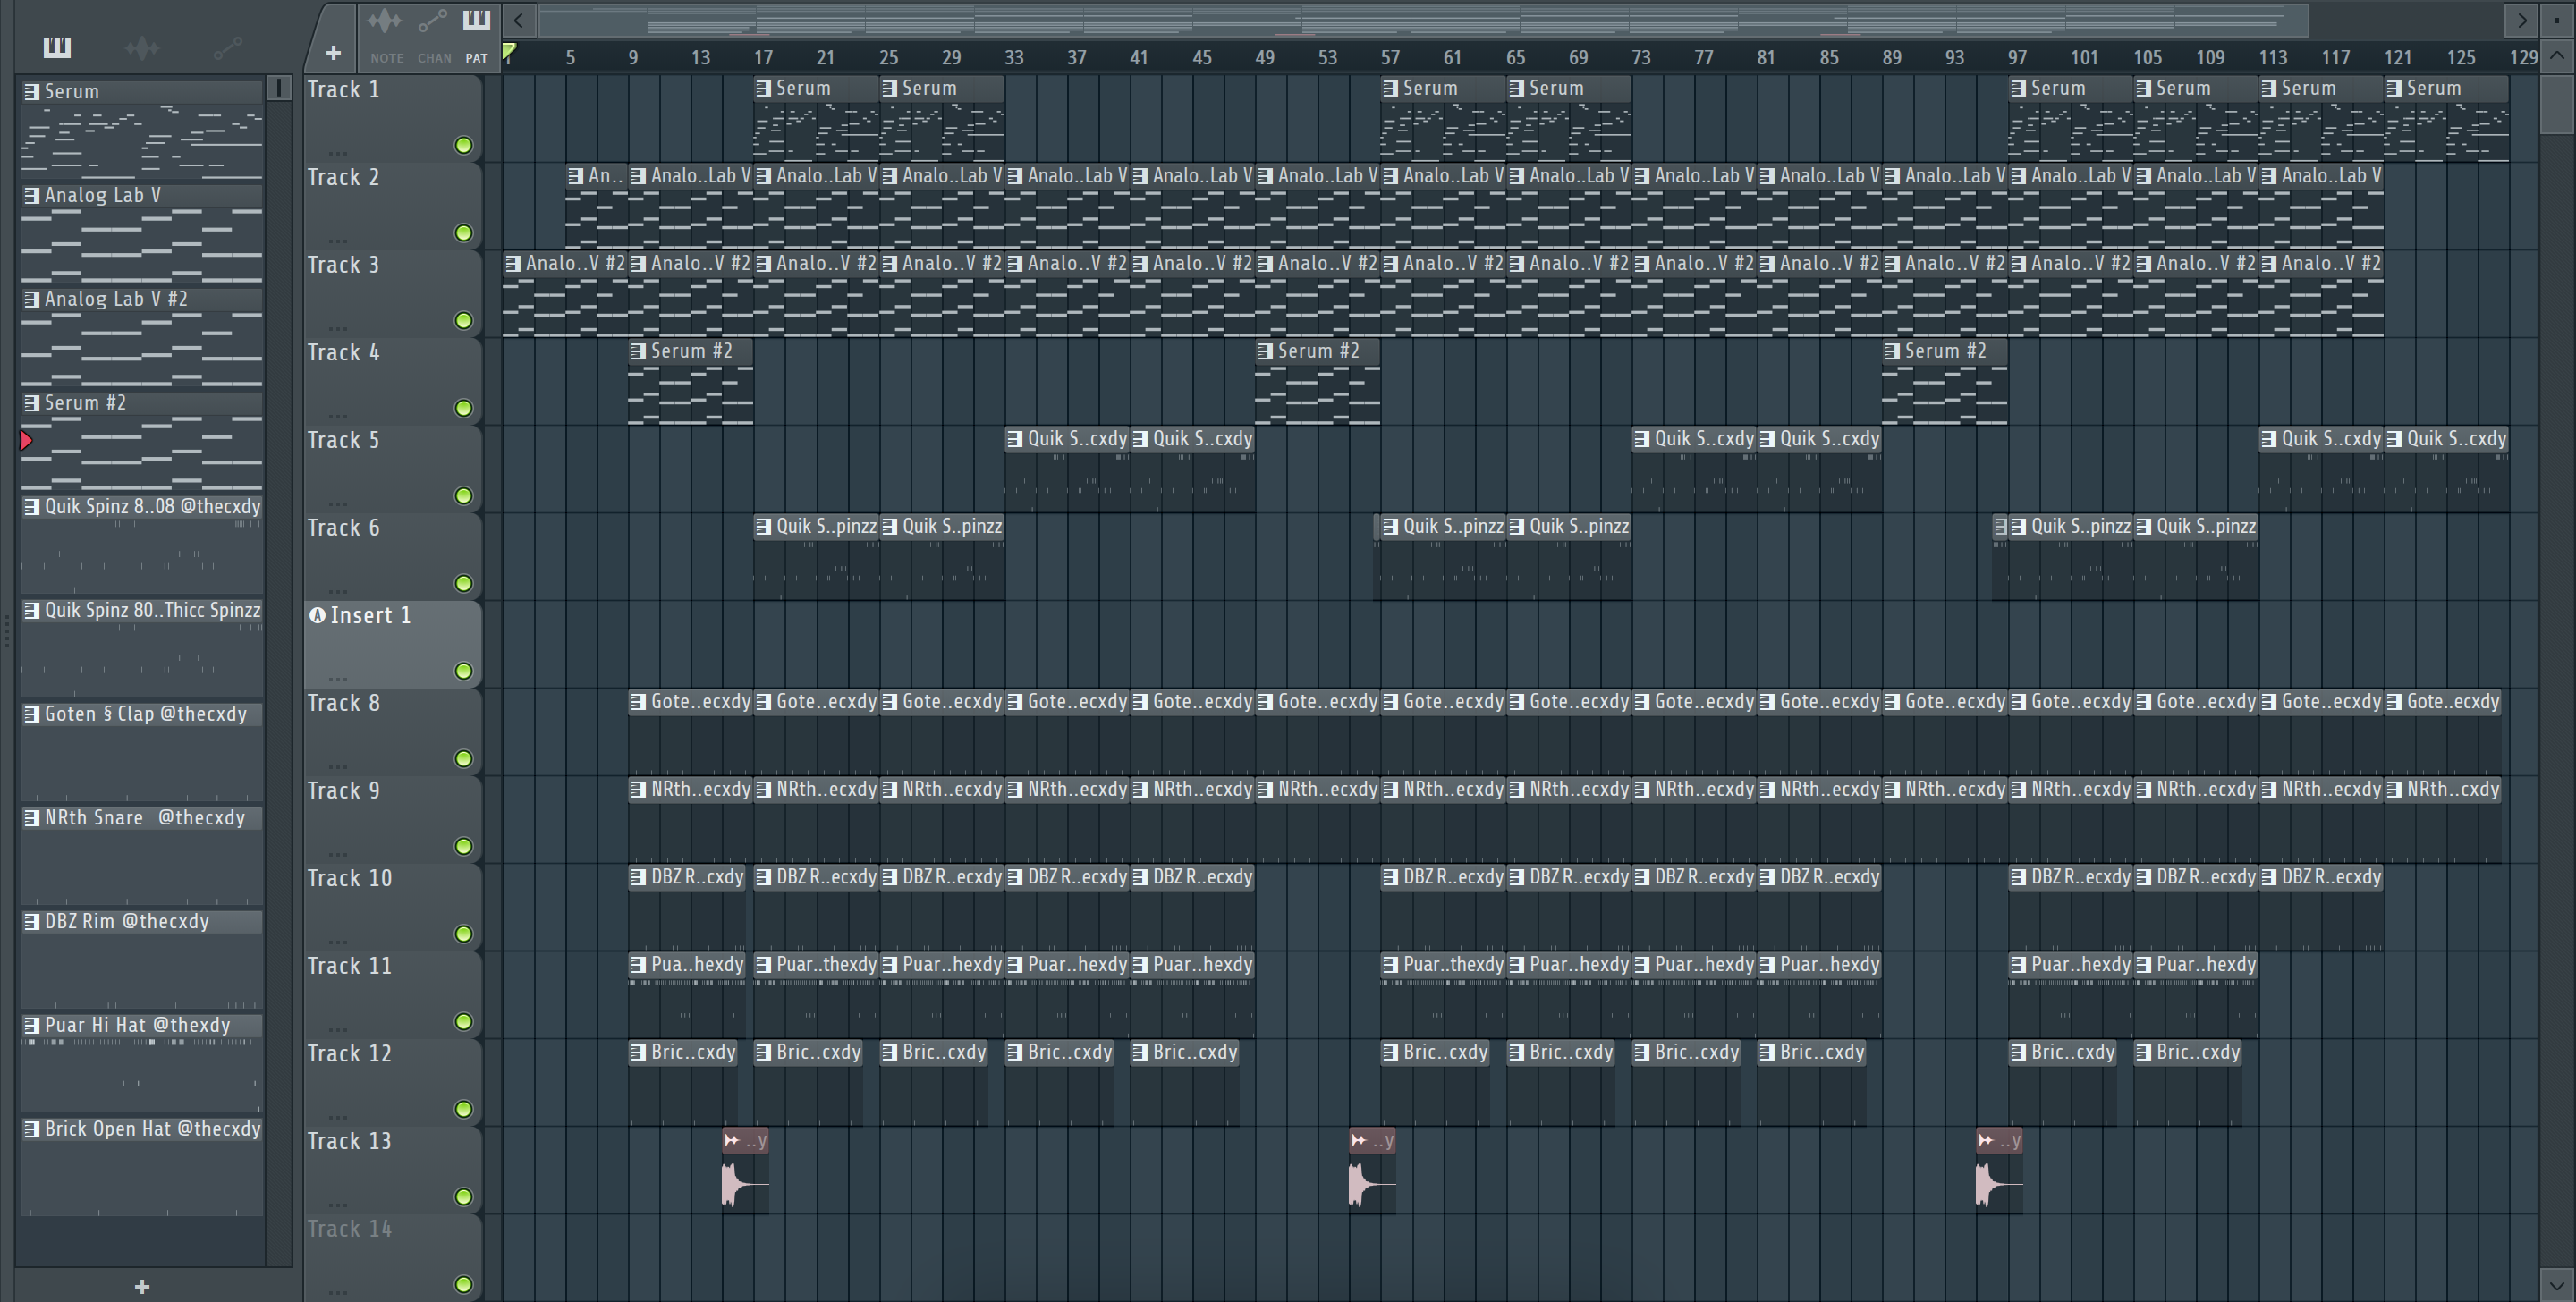Click bar 57 on the timeline ruler
Screen dimensions: 2576x1302
point(1390,57)
